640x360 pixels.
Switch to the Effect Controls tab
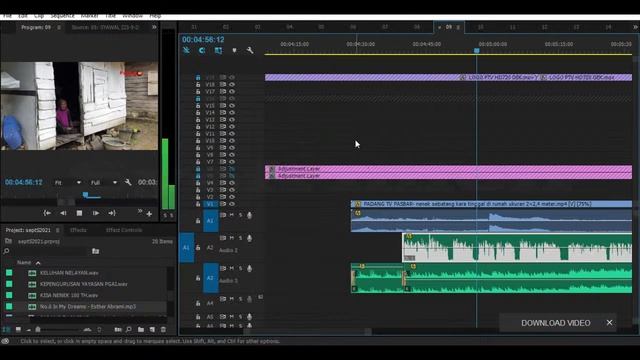(x=124, y=230)
